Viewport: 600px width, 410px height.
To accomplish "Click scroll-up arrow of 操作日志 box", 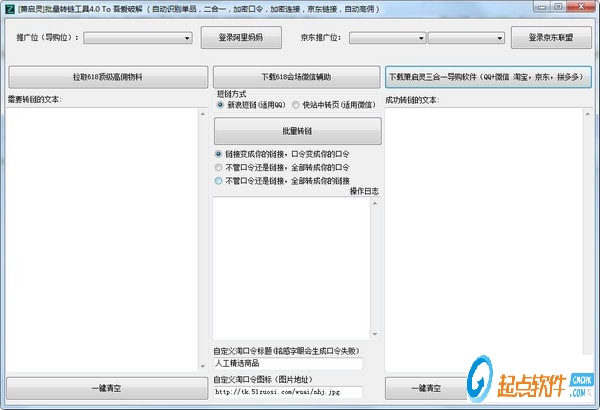I will tap(375, 203).
